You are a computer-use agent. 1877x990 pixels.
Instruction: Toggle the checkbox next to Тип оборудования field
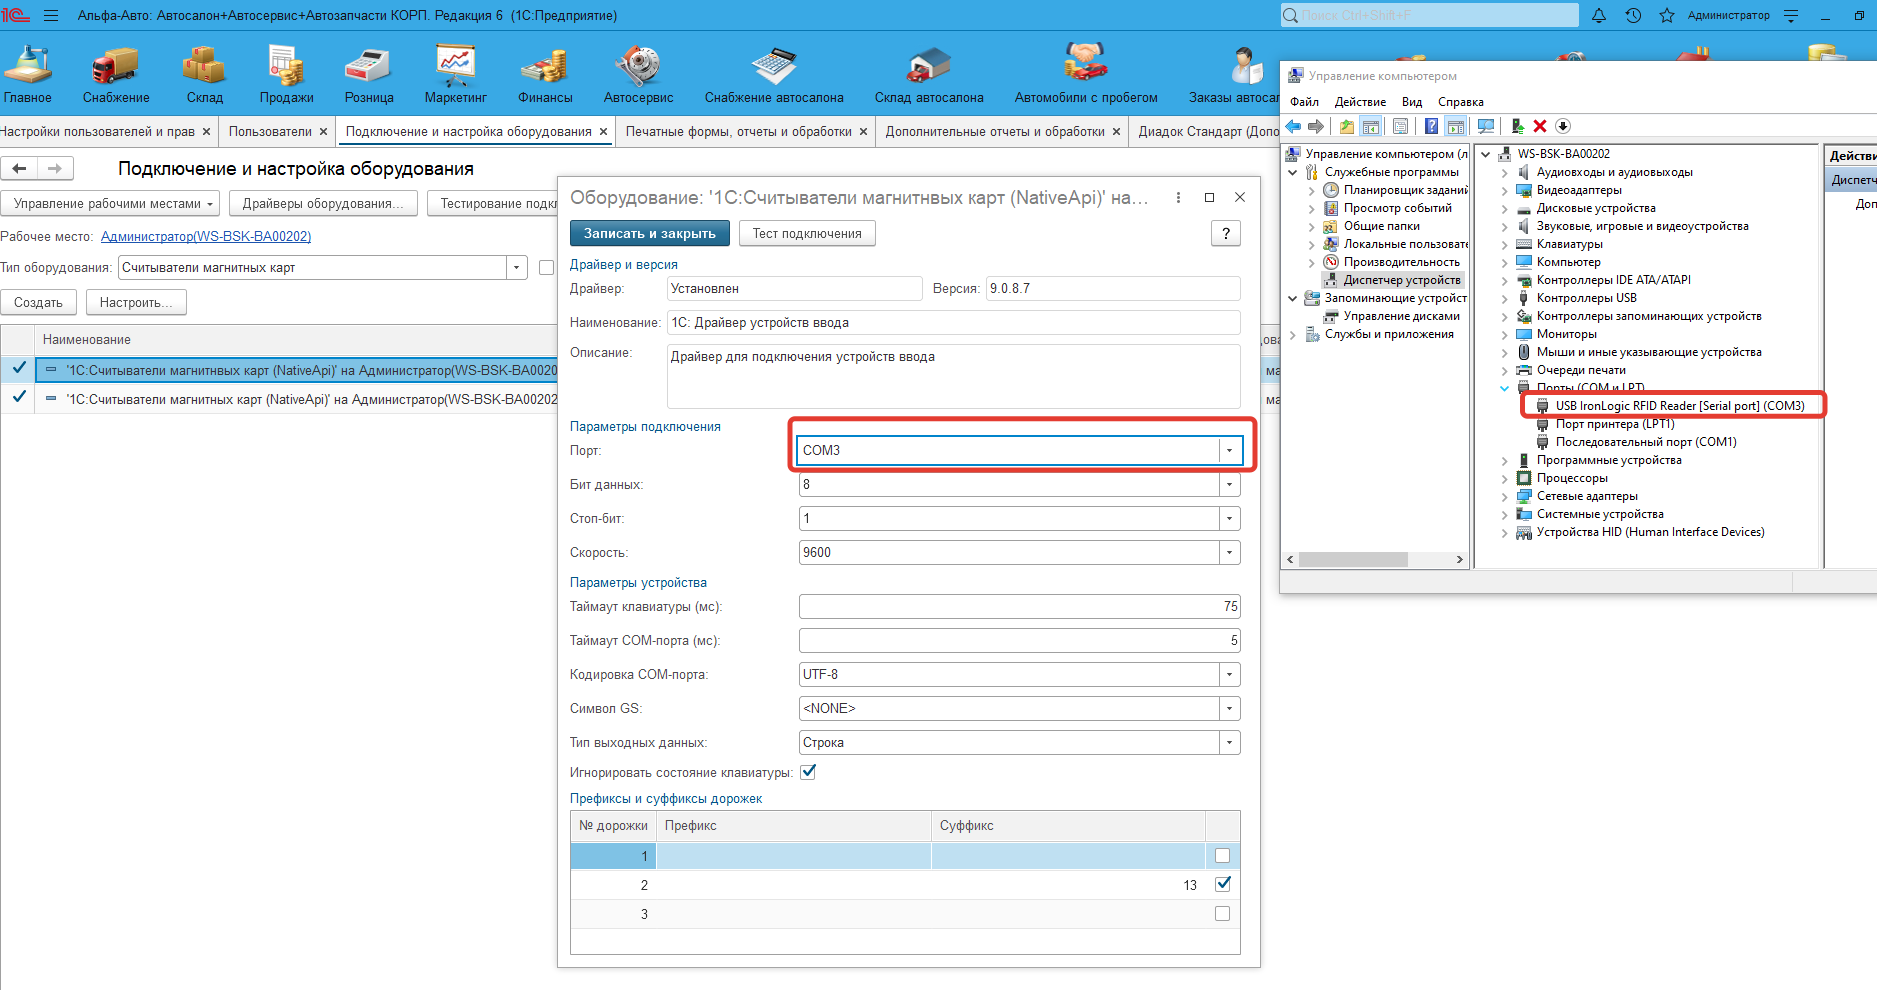click(546, 268)
